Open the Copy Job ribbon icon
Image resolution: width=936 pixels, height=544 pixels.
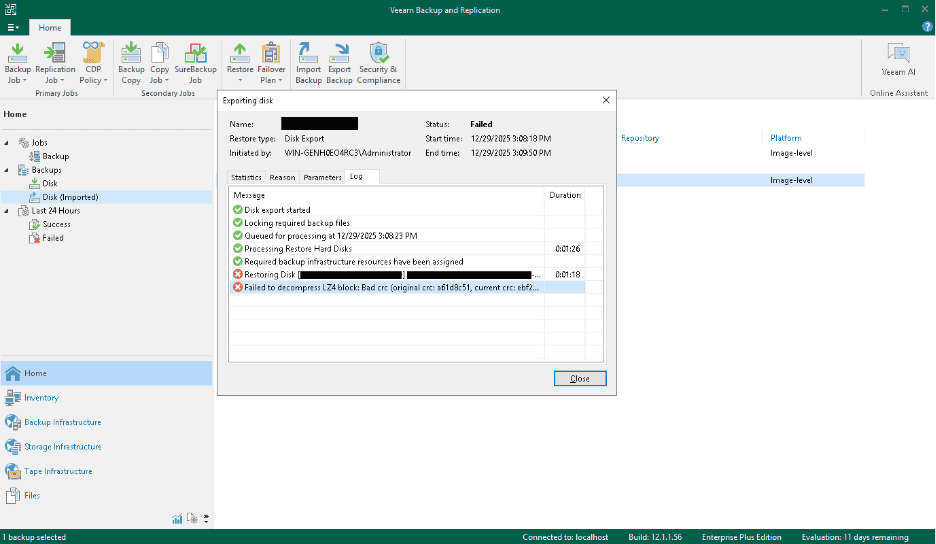159,63
